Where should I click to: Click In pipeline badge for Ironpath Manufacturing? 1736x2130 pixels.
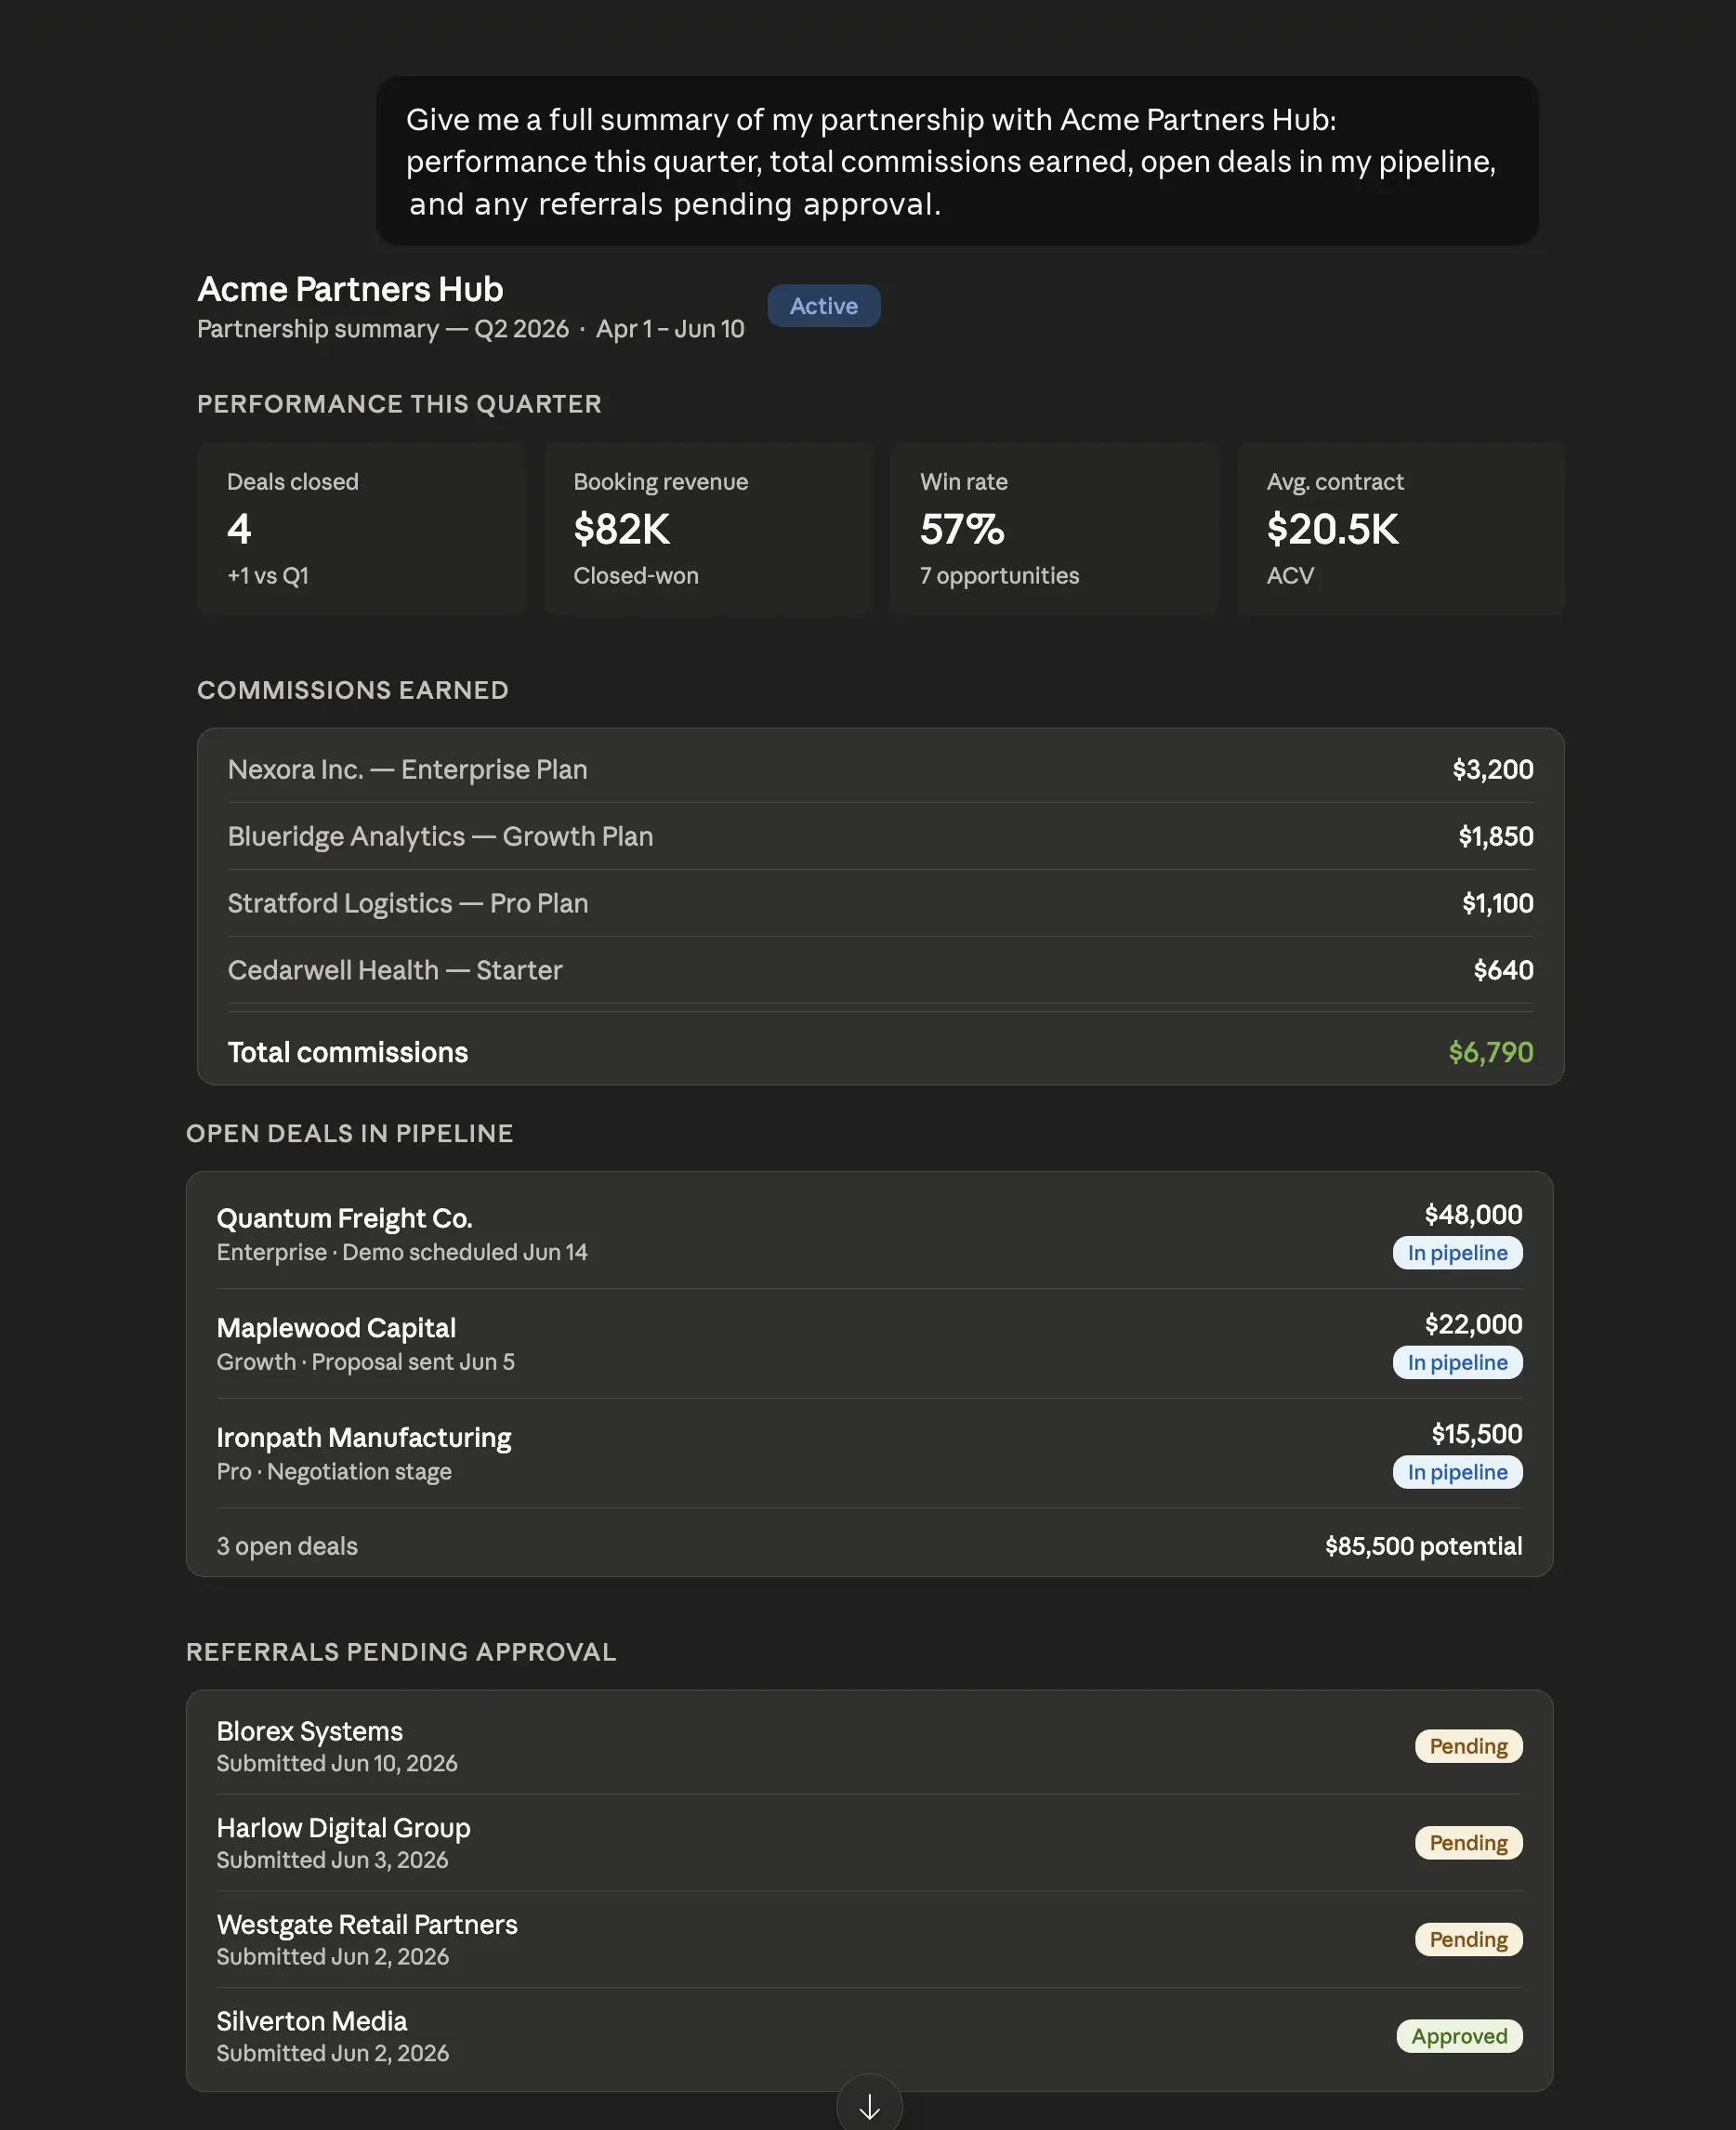click(1457, 1472)
